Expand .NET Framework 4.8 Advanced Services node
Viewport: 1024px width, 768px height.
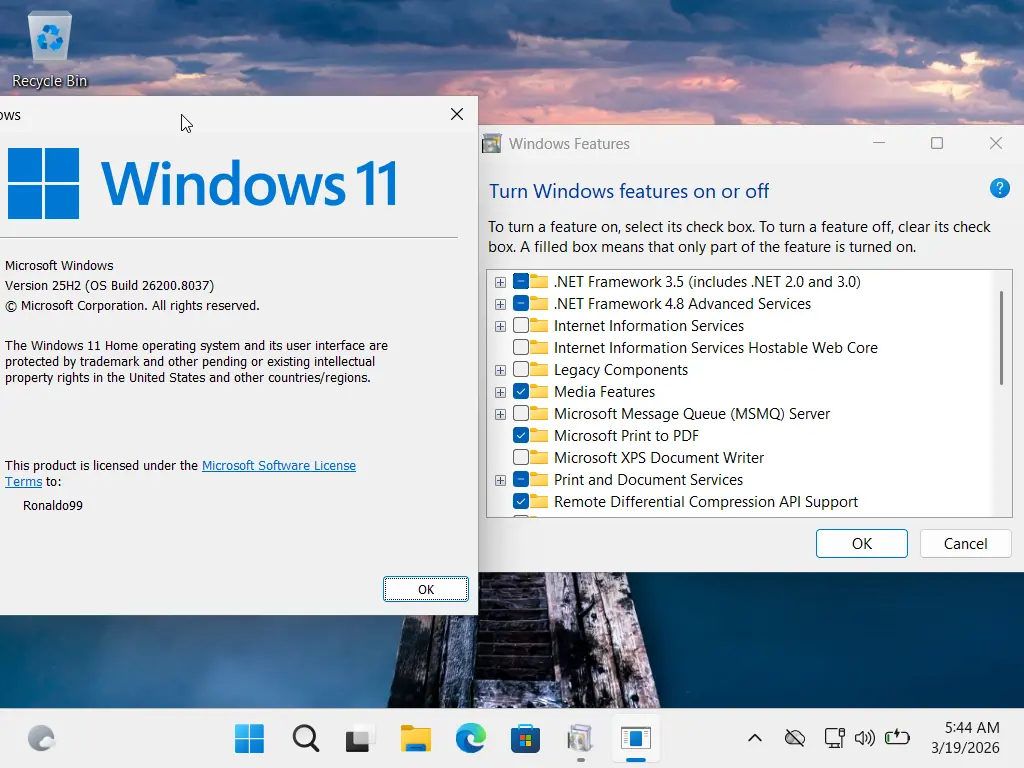[x=500, y=304]
